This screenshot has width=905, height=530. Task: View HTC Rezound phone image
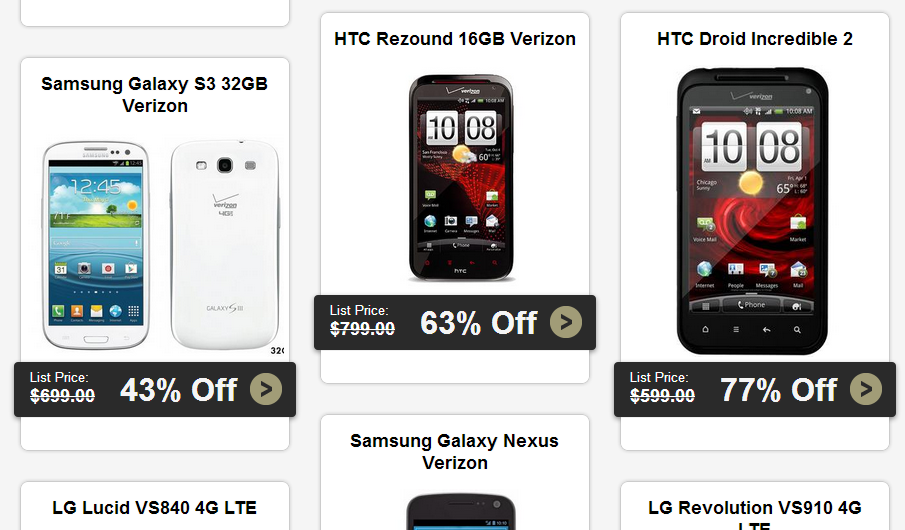coord(461,178)
